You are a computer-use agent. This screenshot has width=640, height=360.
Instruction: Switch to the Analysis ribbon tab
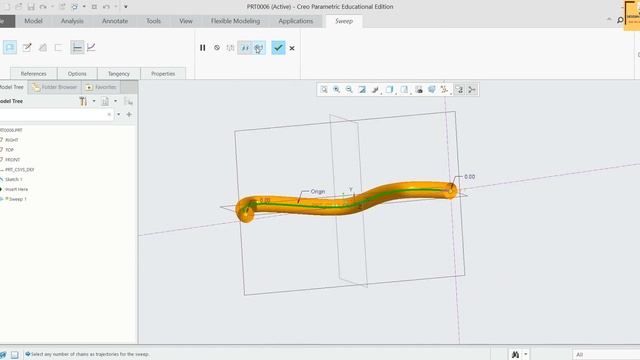(72, 21)
